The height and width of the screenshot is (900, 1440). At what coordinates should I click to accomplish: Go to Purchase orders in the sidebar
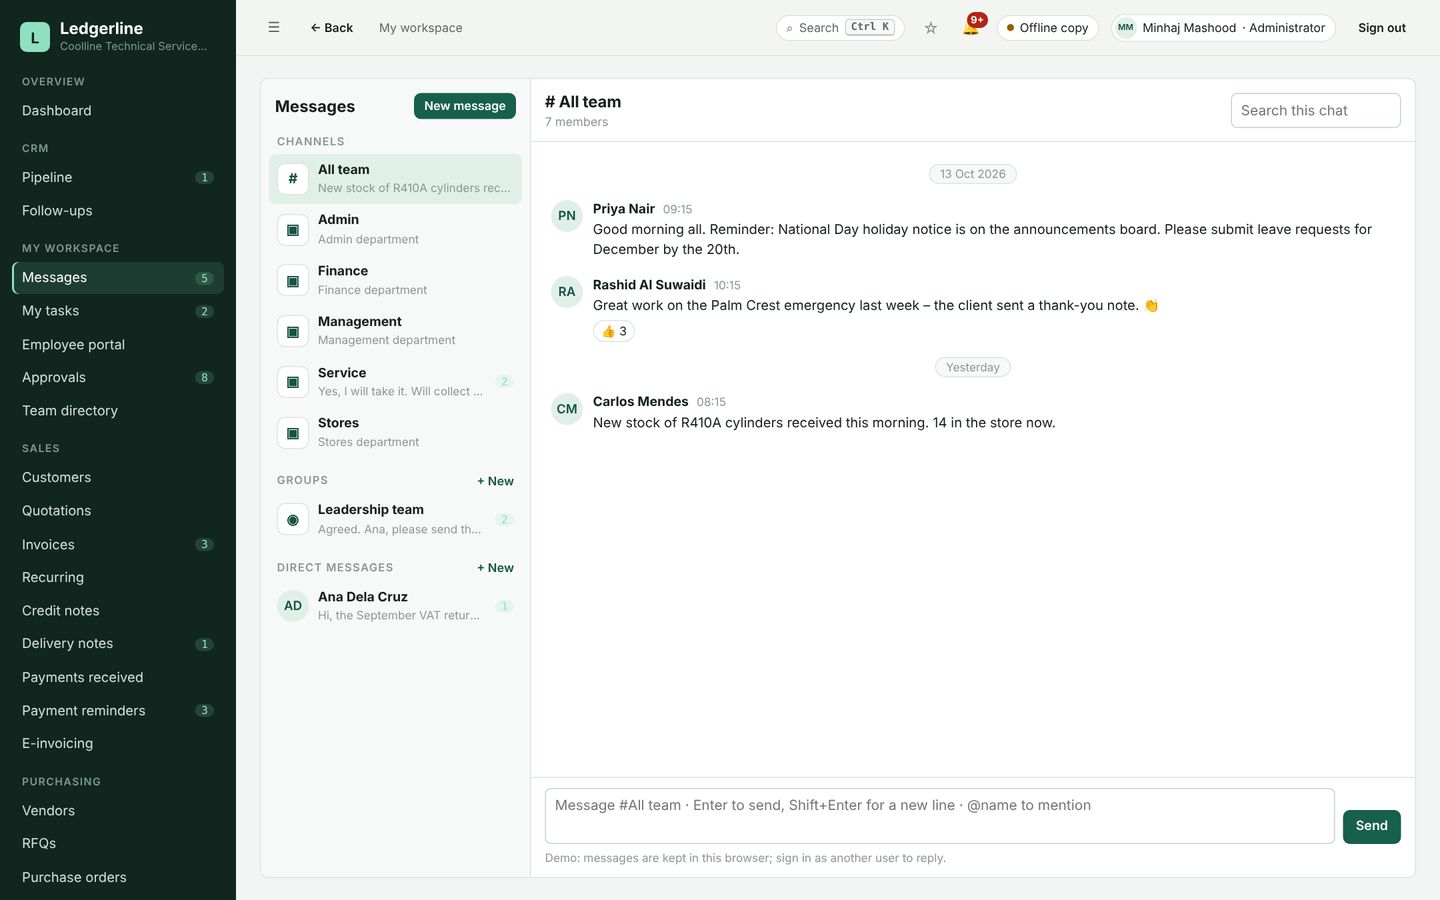tap(118, 878)
